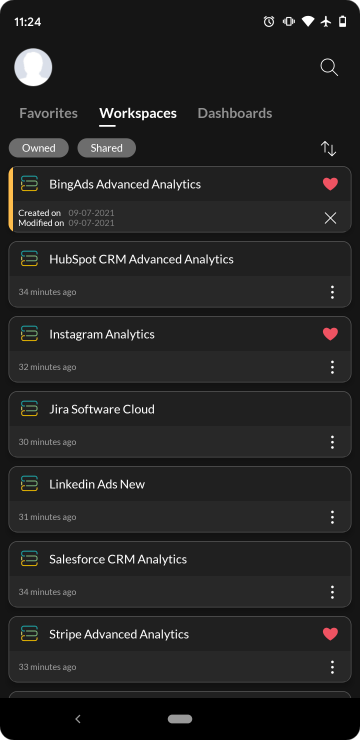Click the Linkedin Ads New workspace icon

[x=29, y=484]
